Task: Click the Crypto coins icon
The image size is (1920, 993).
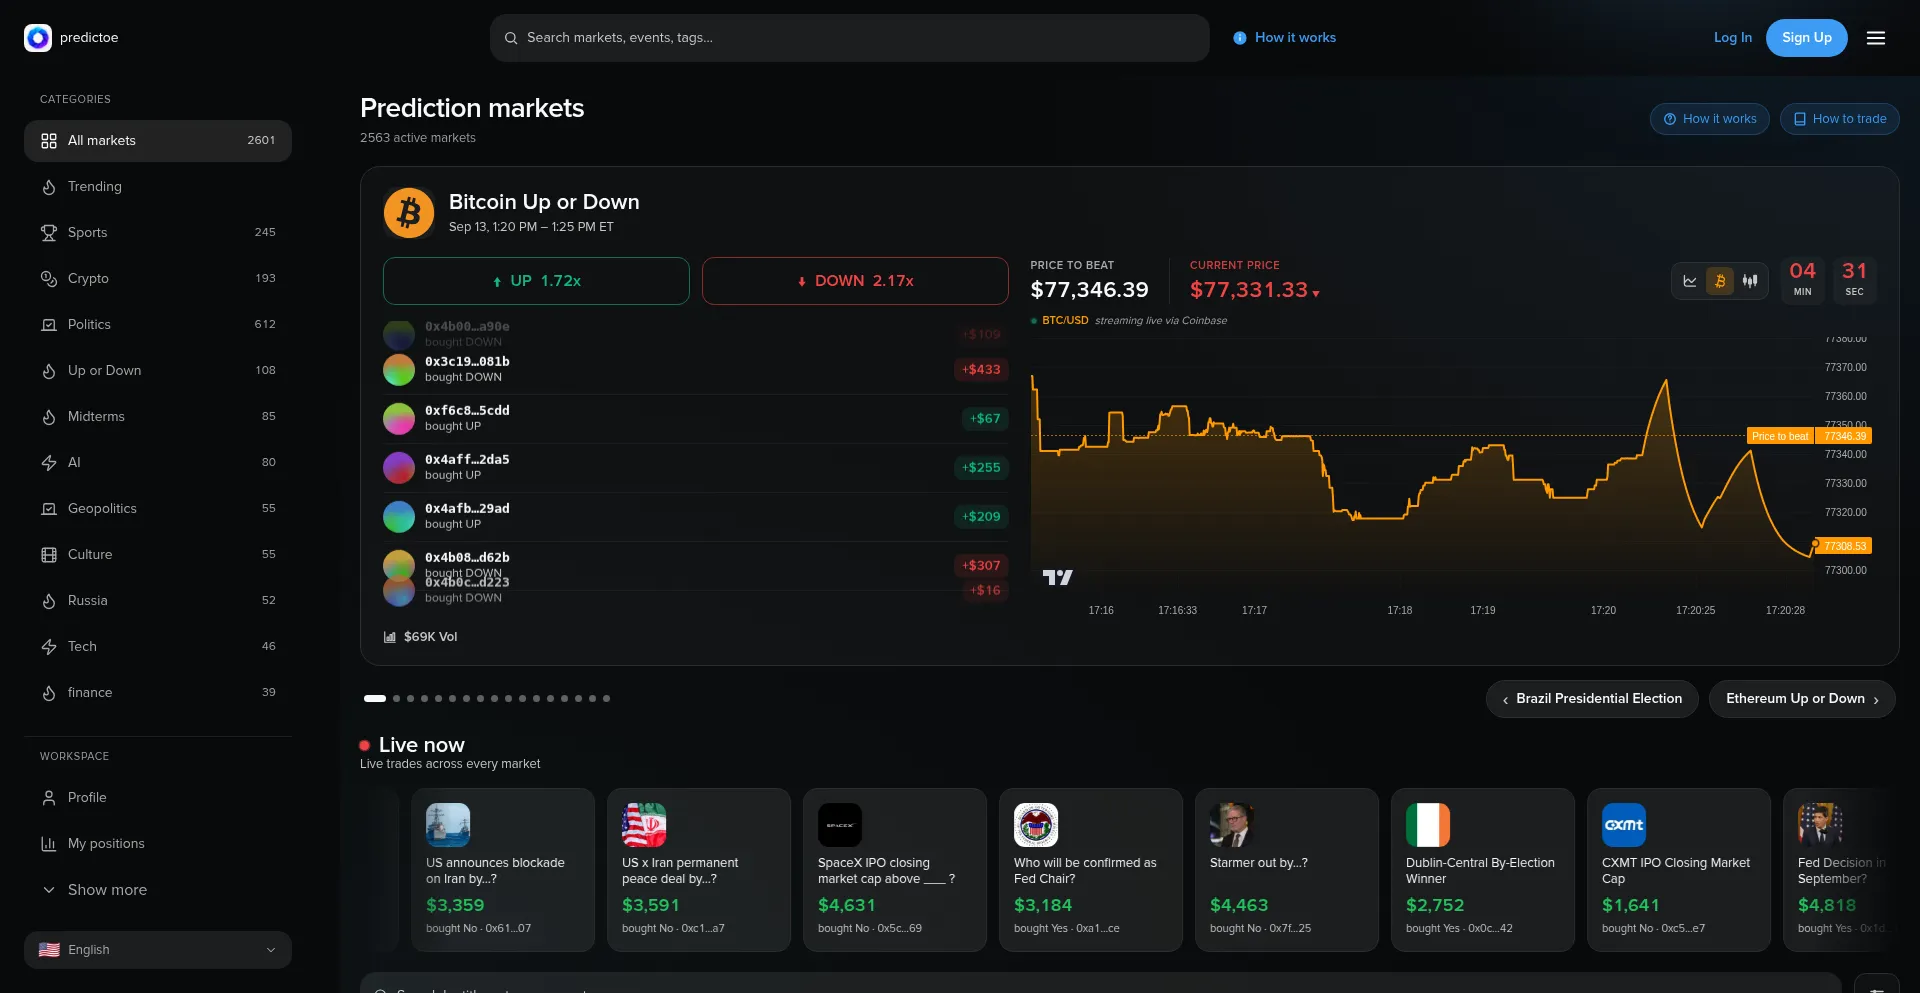Action: pos(48,279)
